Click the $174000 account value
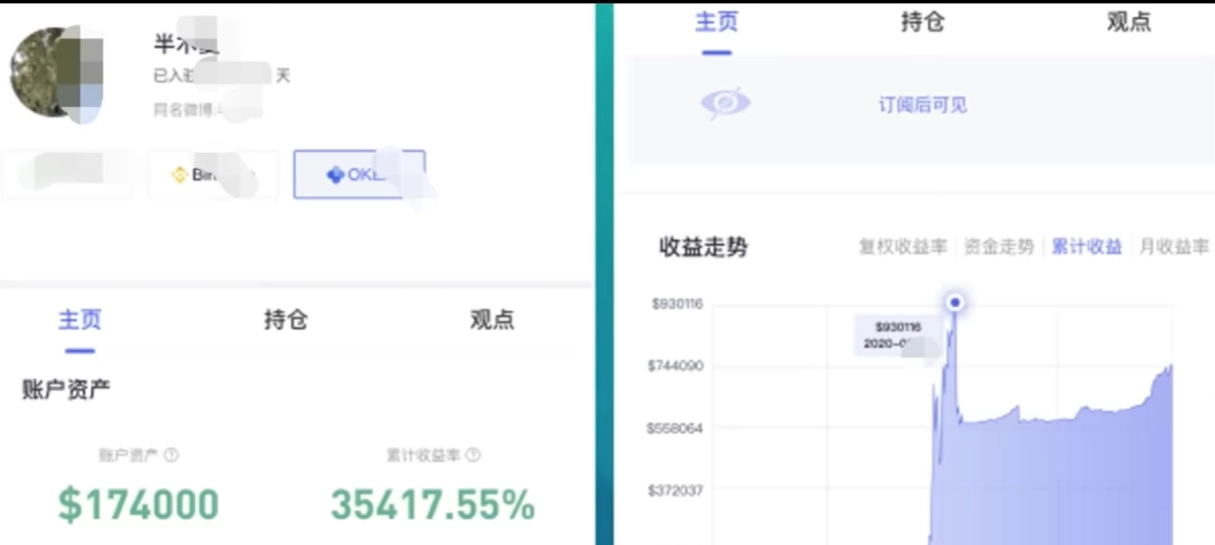1215x545 pixels. [x=138, y=505]
